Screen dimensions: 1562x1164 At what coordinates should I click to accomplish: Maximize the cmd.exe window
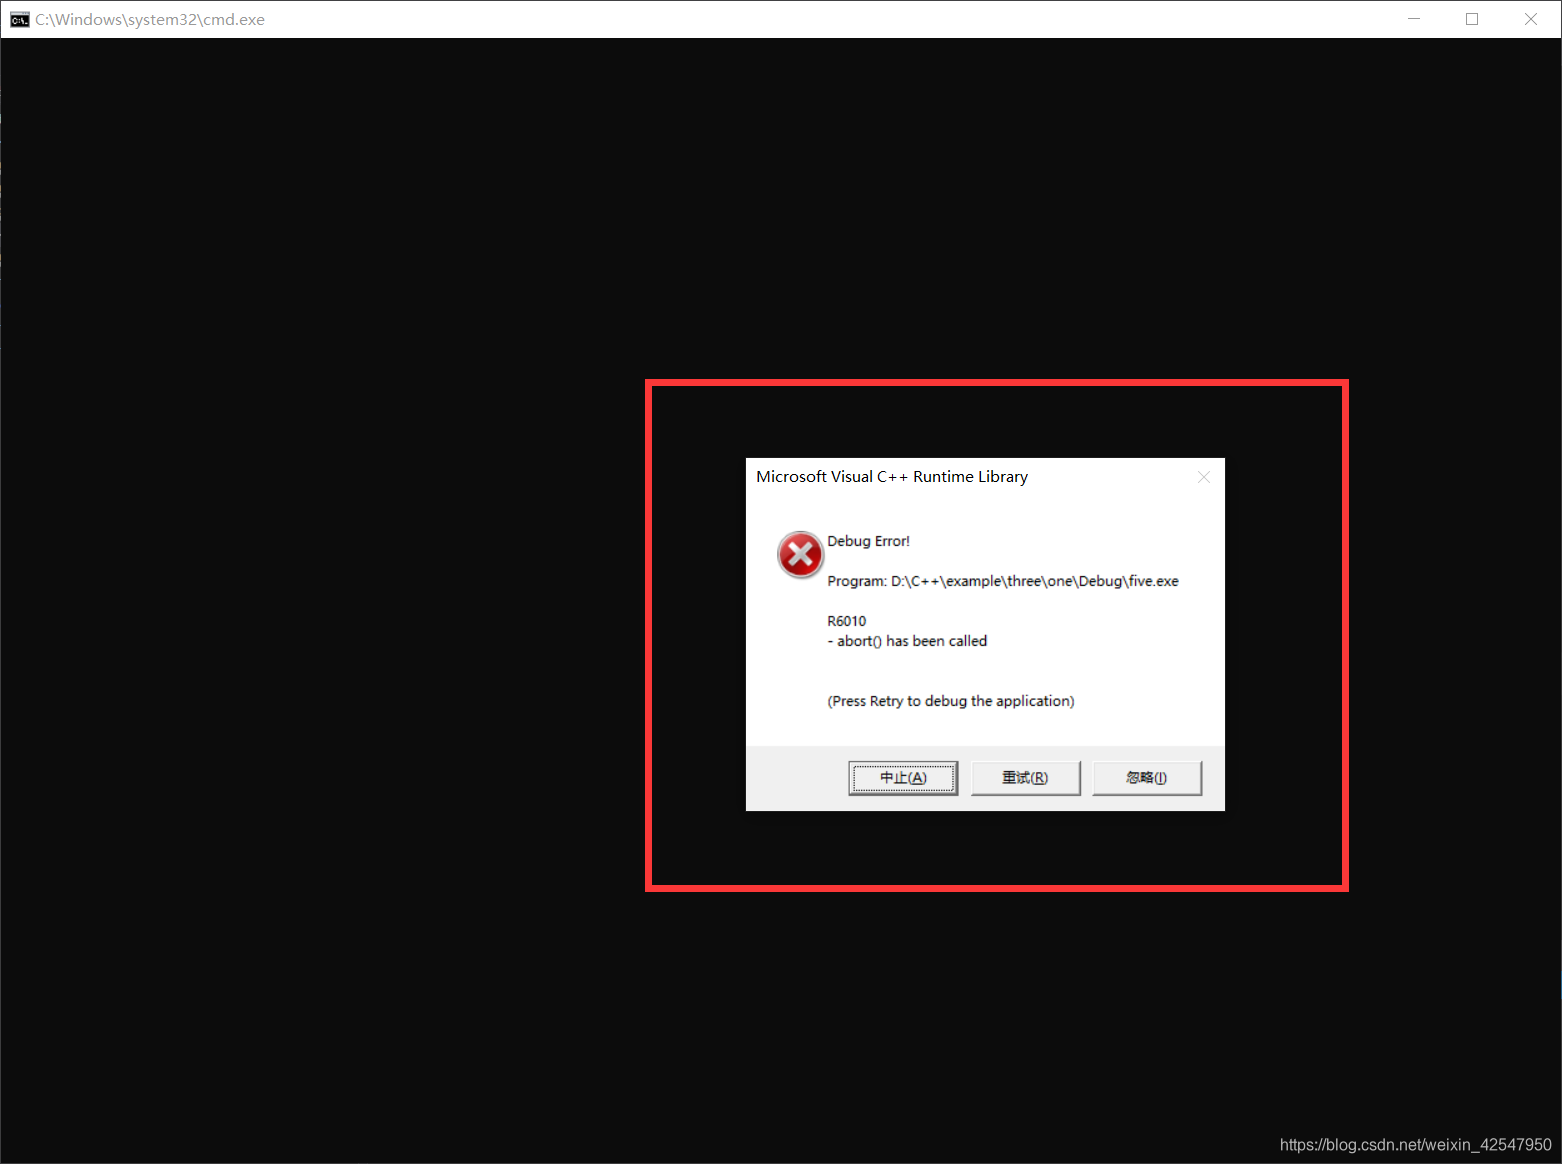pyautogui.click(x=1472, y=19)
